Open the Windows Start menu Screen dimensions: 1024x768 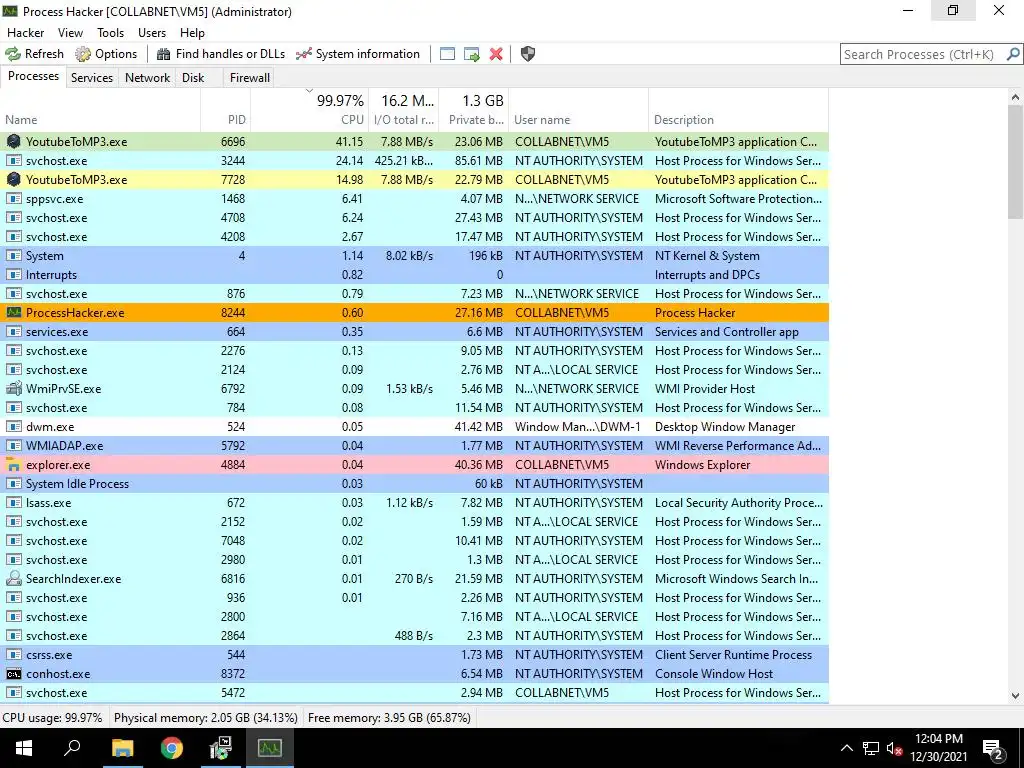pos(24,748)
